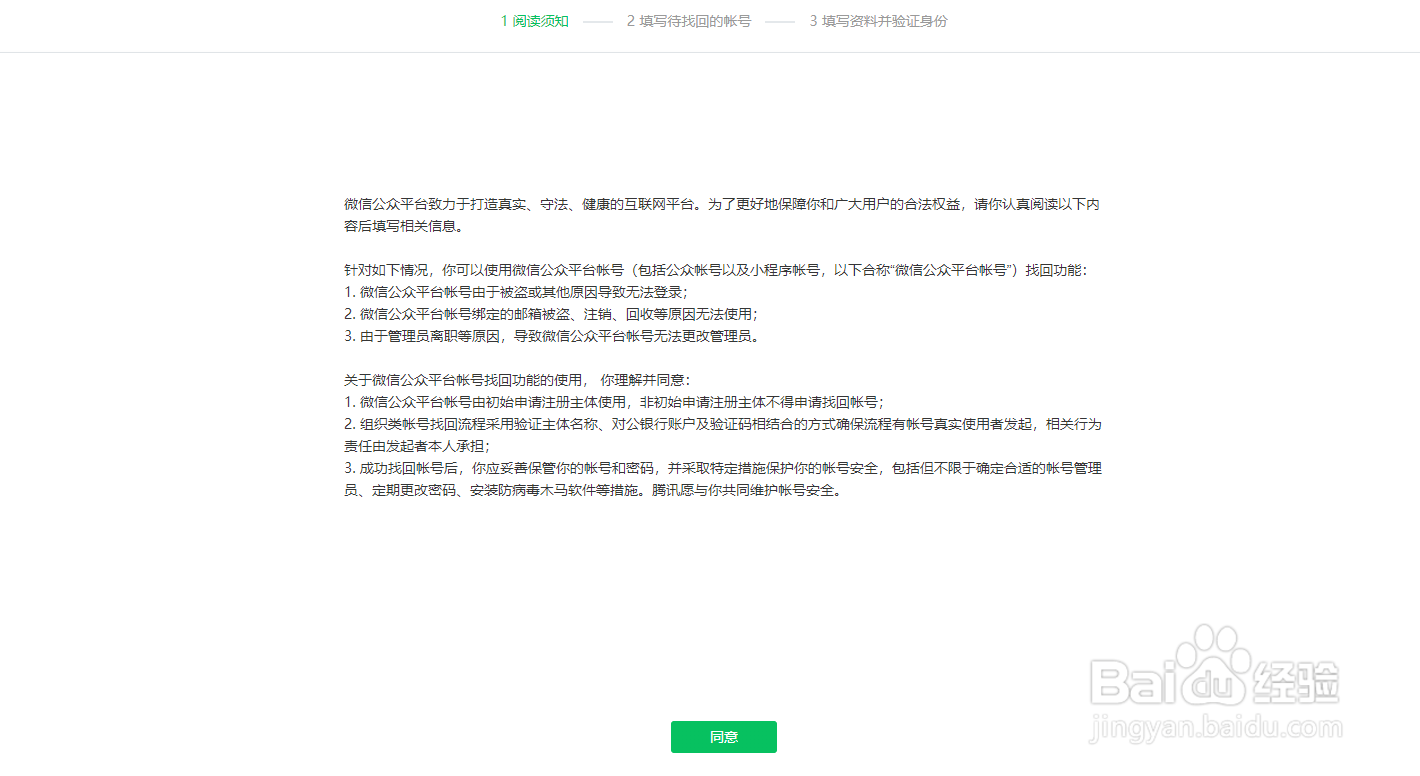Click item 1. 微信公众平台帐号由初始申请注册主体使用
Viewport: 1420px width, 776px height.
(614, 402)
